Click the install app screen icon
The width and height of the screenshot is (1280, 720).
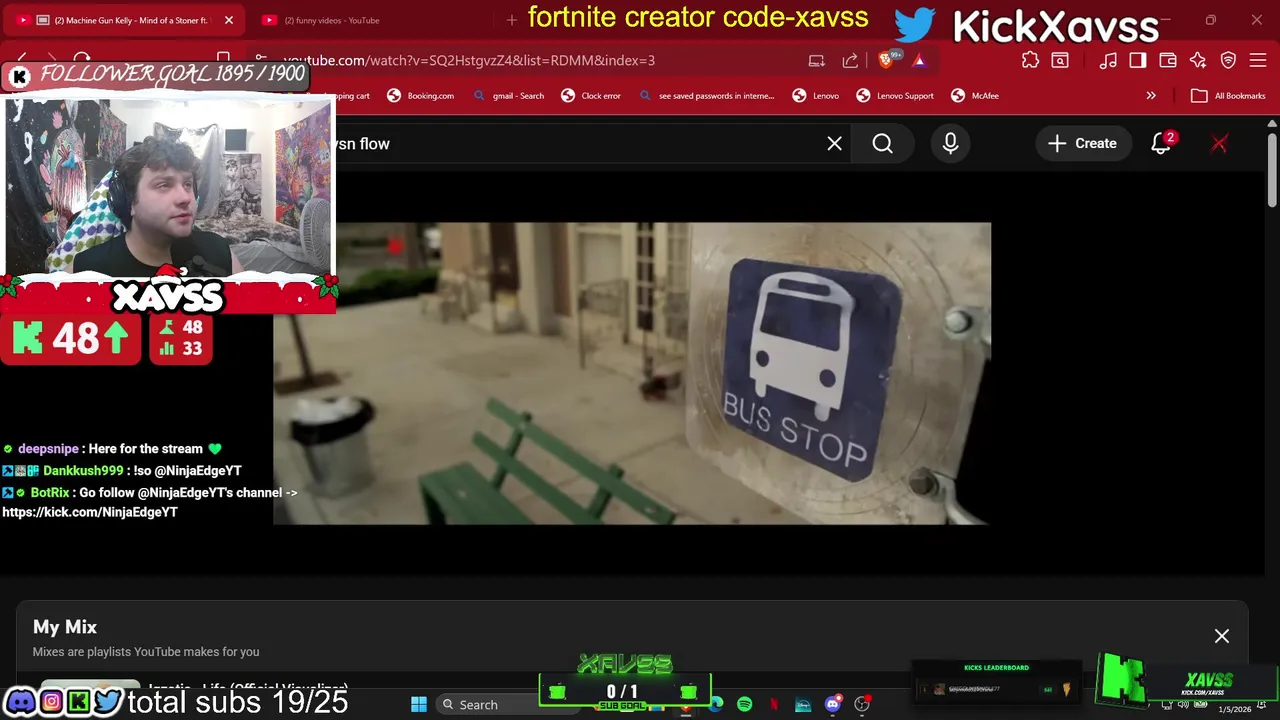pyautogui.click(x=817, y=61)
